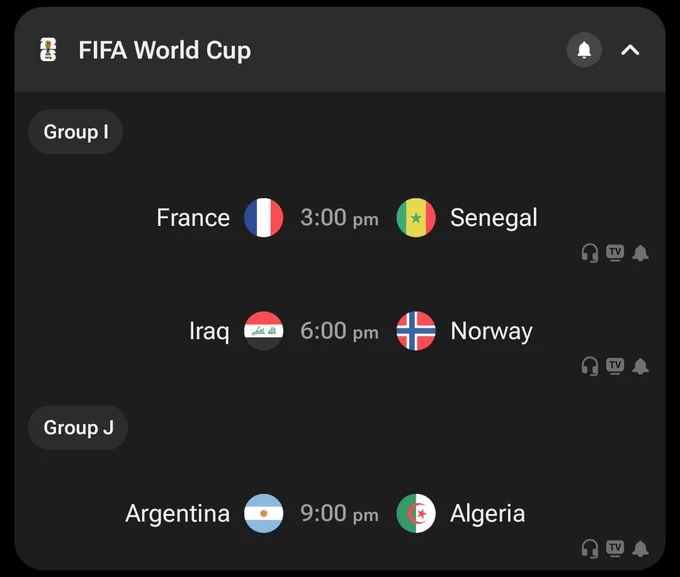
Task: Click the Argentina flag icon
Action: 264,514
